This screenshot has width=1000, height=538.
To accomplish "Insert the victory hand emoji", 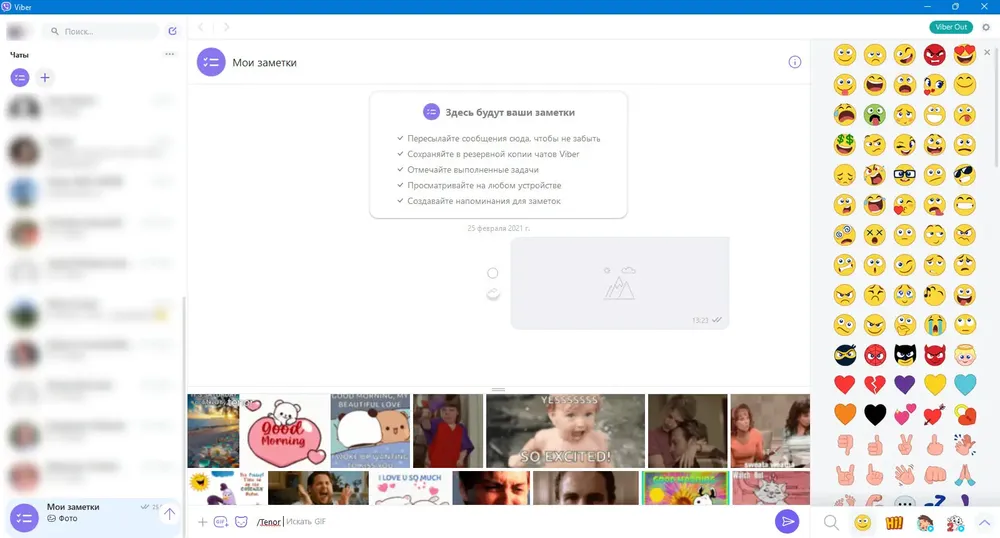I will pos(904,444).
